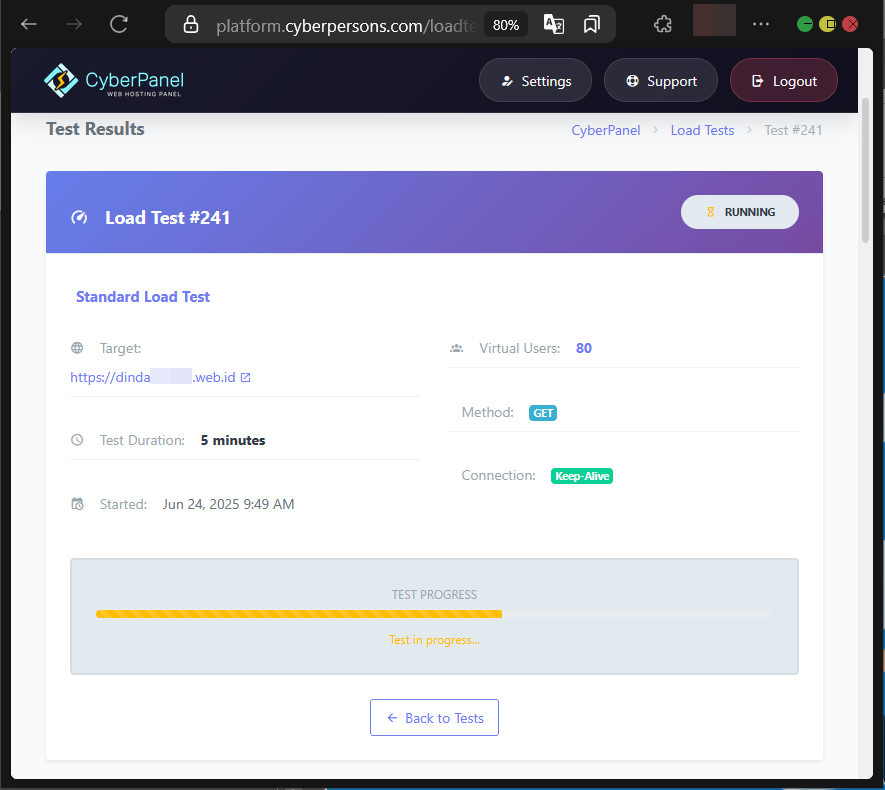The image size is (885, 790).
Task: Open the browser three-dot menu
Action: [761, 24]
